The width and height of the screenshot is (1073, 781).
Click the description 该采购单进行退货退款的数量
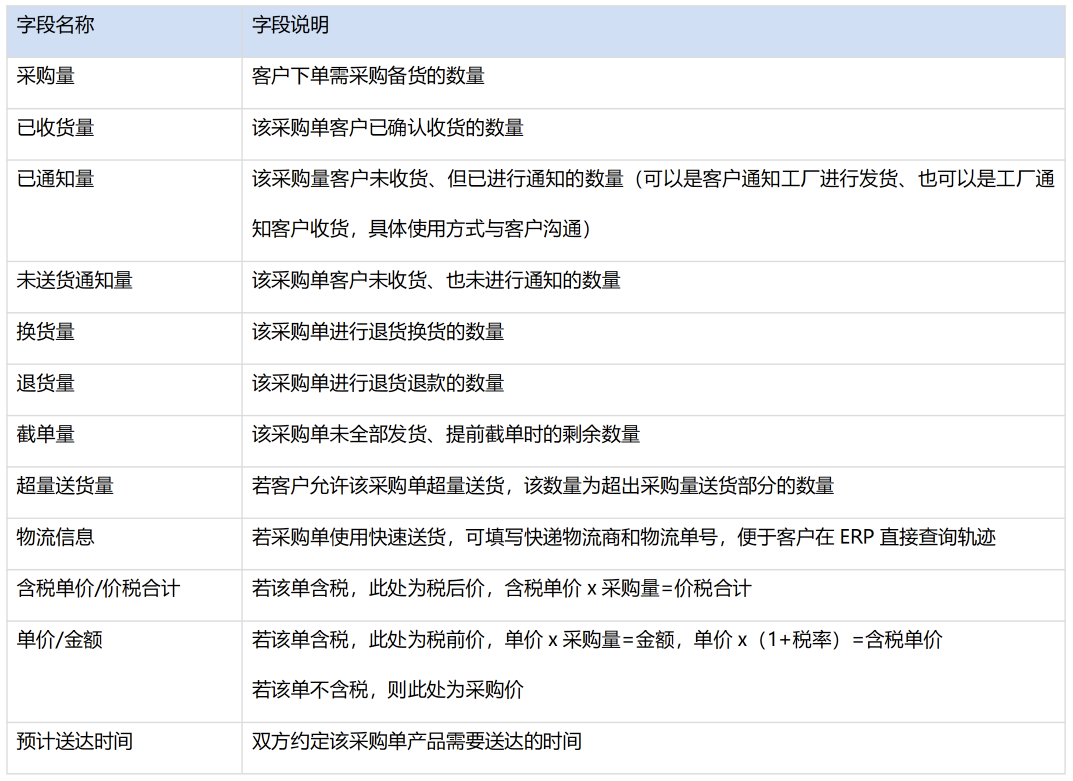[x=378, y=383]
